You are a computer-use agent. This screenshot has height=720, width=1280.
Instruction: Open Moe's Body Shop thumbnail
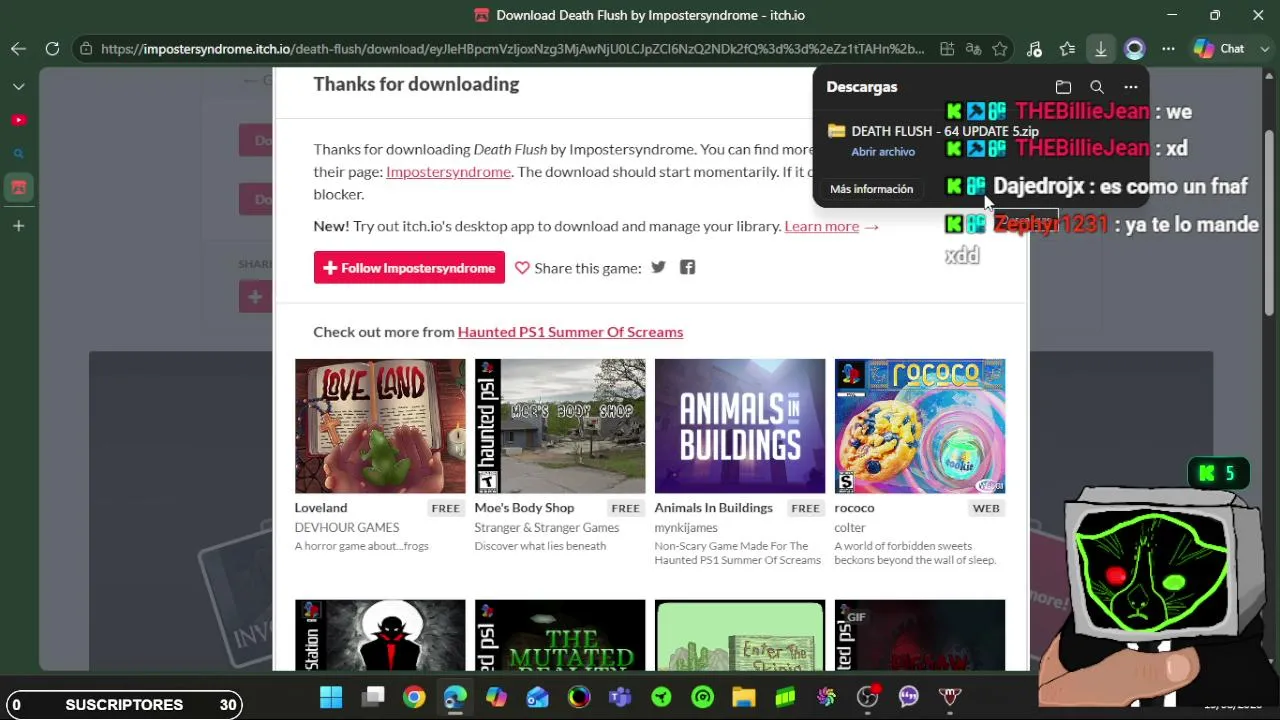560,426
